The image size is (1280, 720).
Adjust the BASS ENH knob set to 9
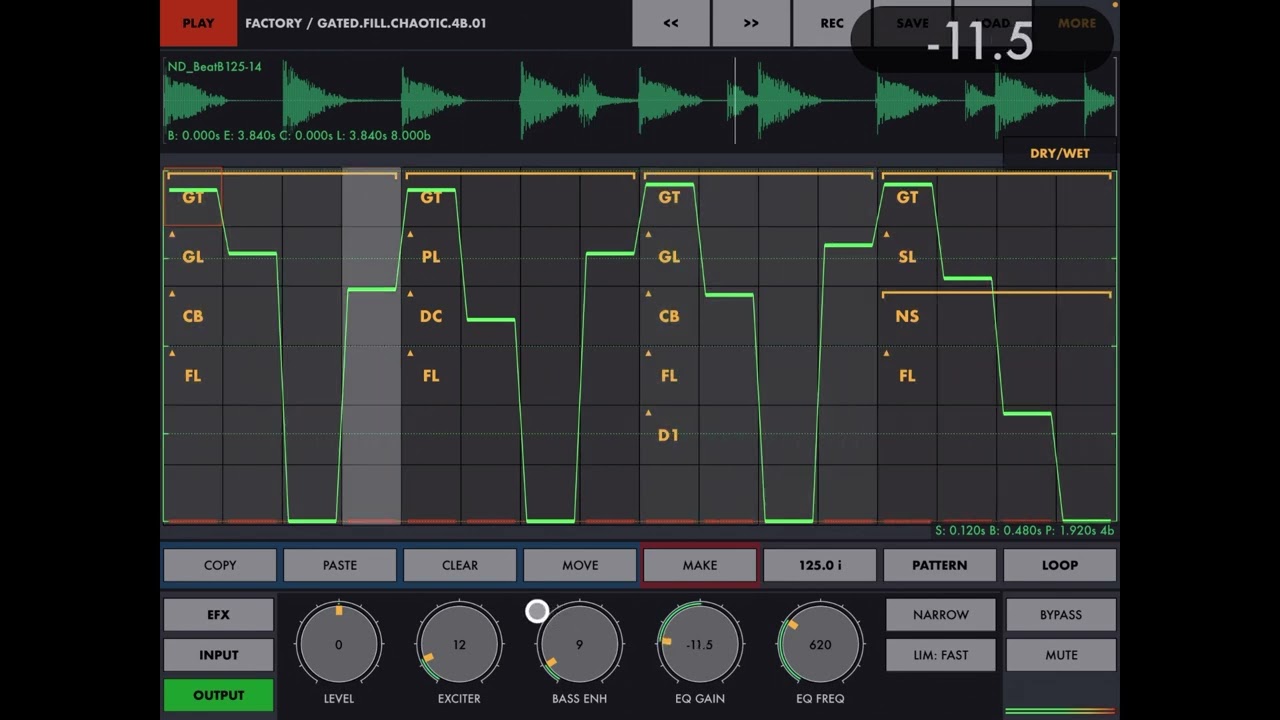(579, 644)
